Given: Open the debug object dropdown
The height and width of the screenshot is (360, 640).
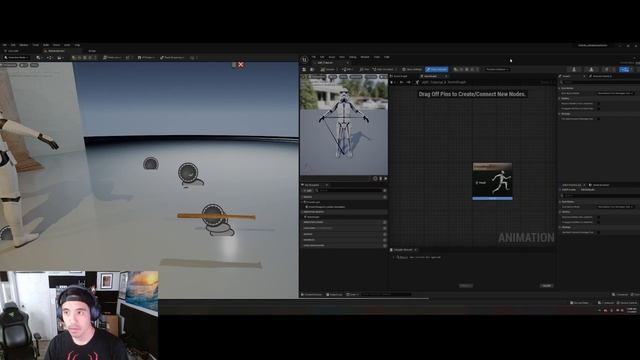Looking at the screenshot, I should [x=498, y=69].
